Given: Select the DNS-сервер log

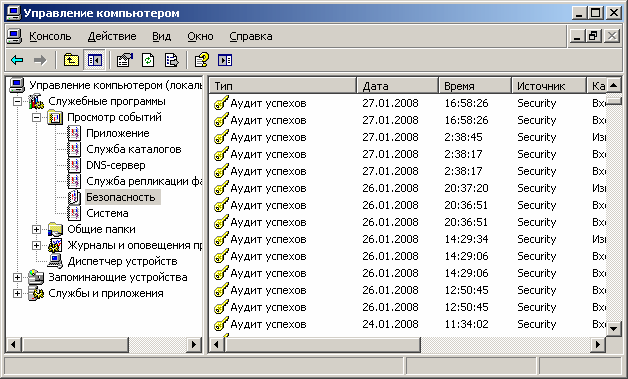Looking at the screenshot, I should [x=116, y=165].
